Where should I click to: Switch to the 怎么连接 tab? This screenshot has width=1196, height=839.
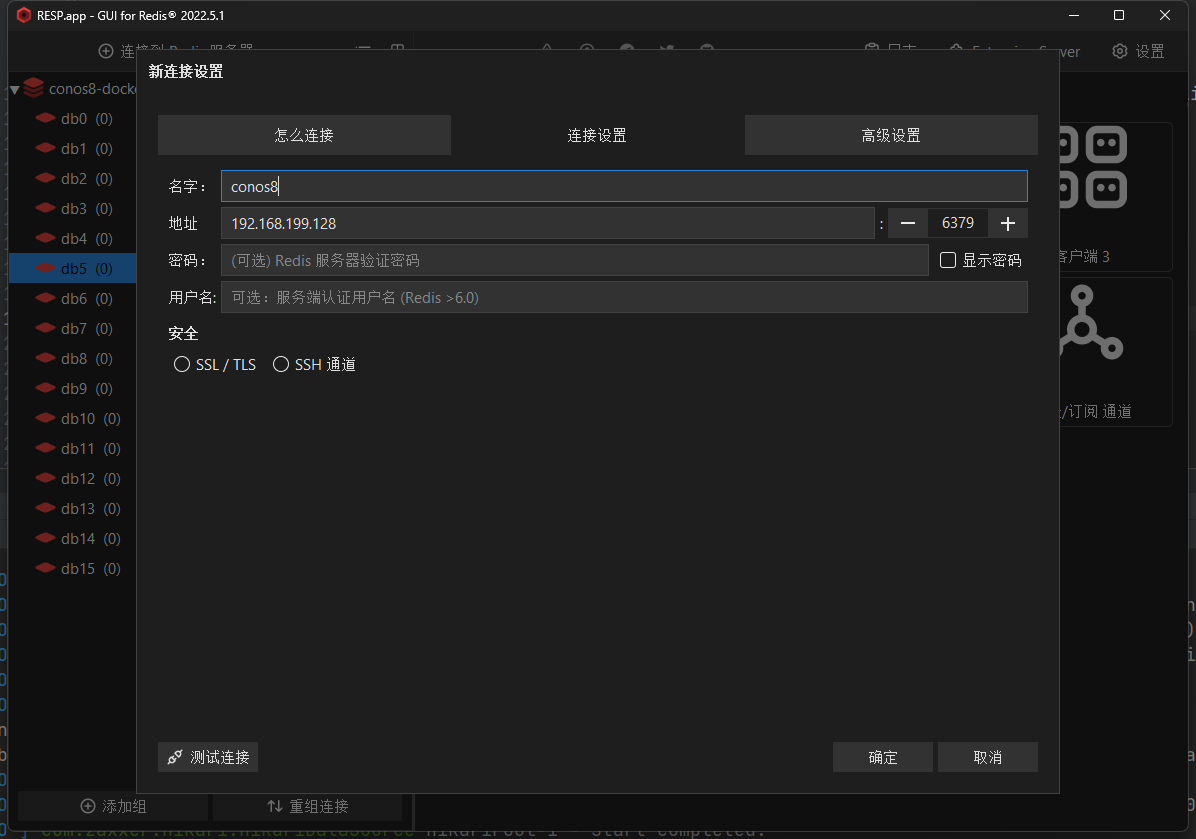[x=304, y=135]
